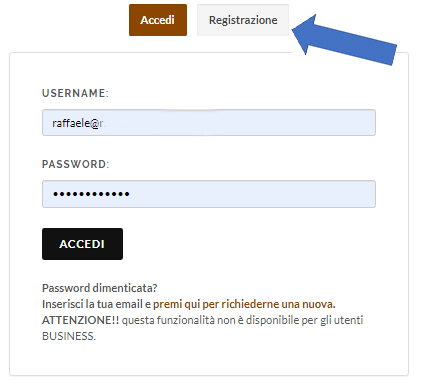Image resolution: width=422 pixels, height=387 pixels.
Task: Click the black ACCEDI button
Action: click(x=82, y=244)
